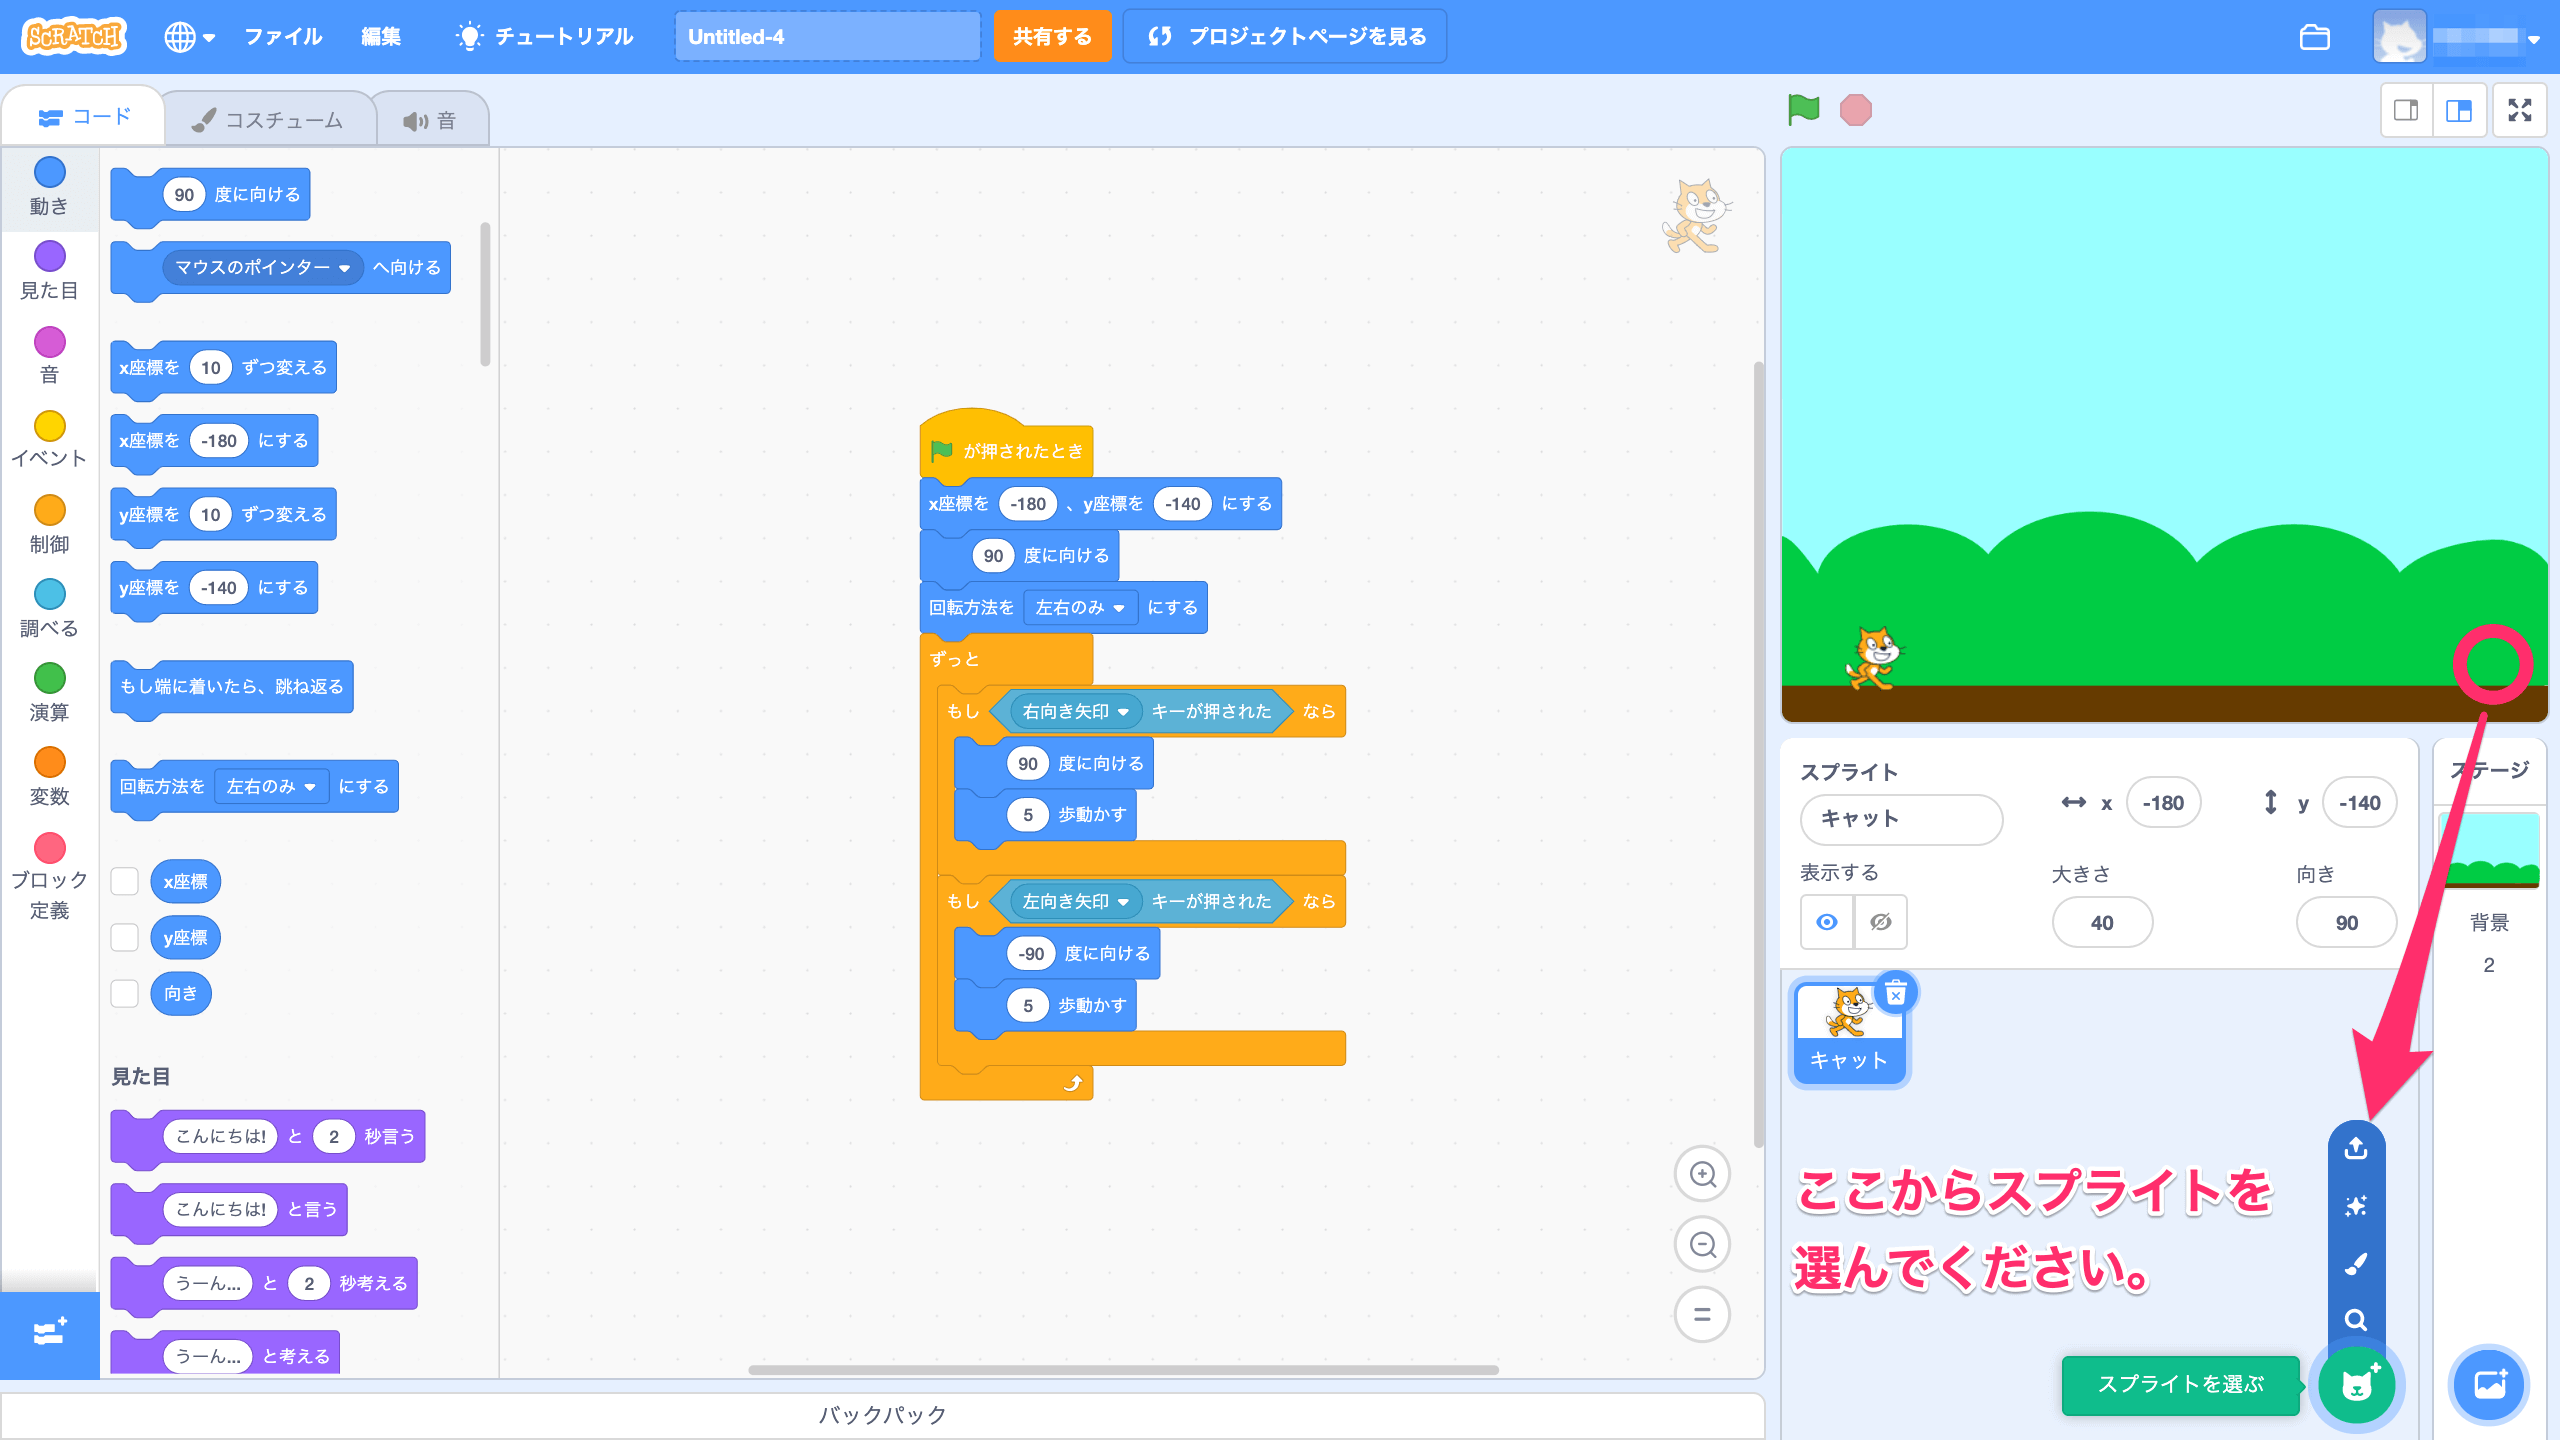The width and height of the screenshot is (2560, 1440).
Task: Zoom in the code workspace
Action: pos(1702,1174)
